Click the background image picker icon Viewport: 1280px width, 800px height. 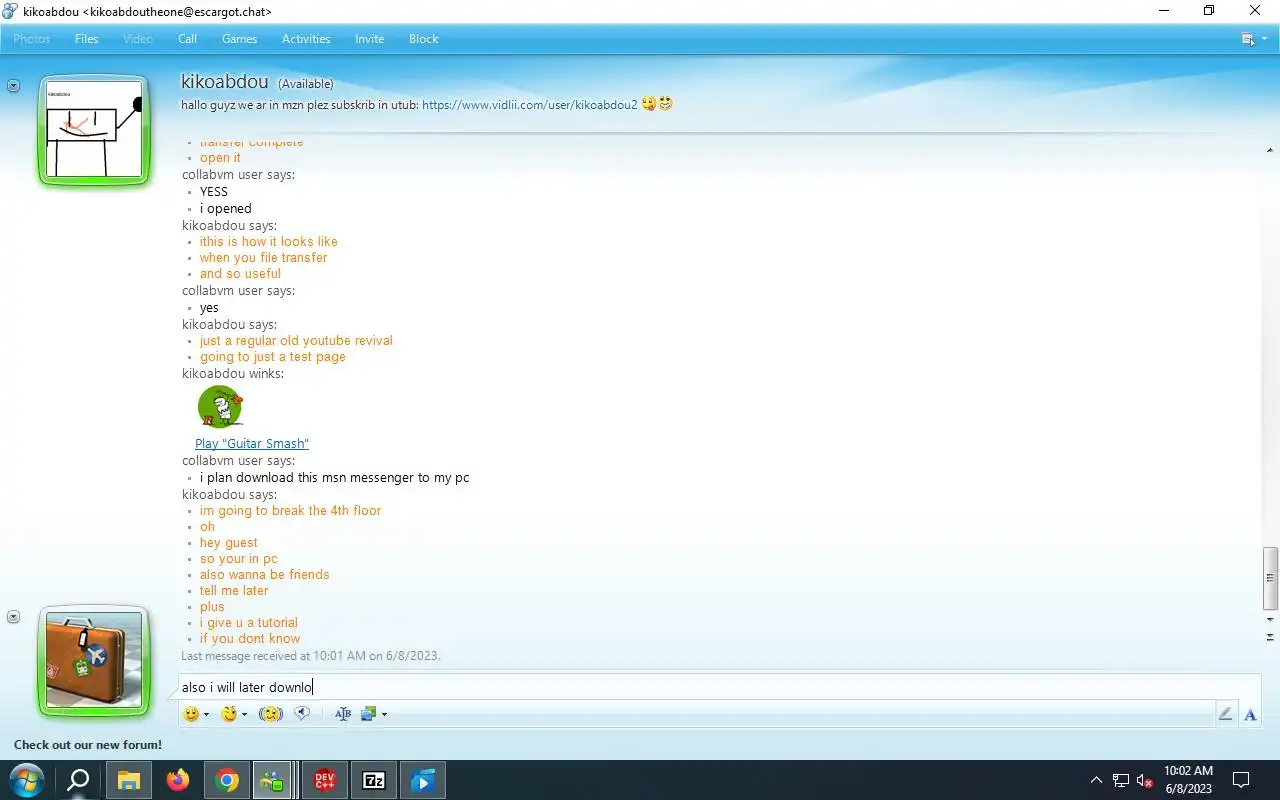[x=369, y=714]
